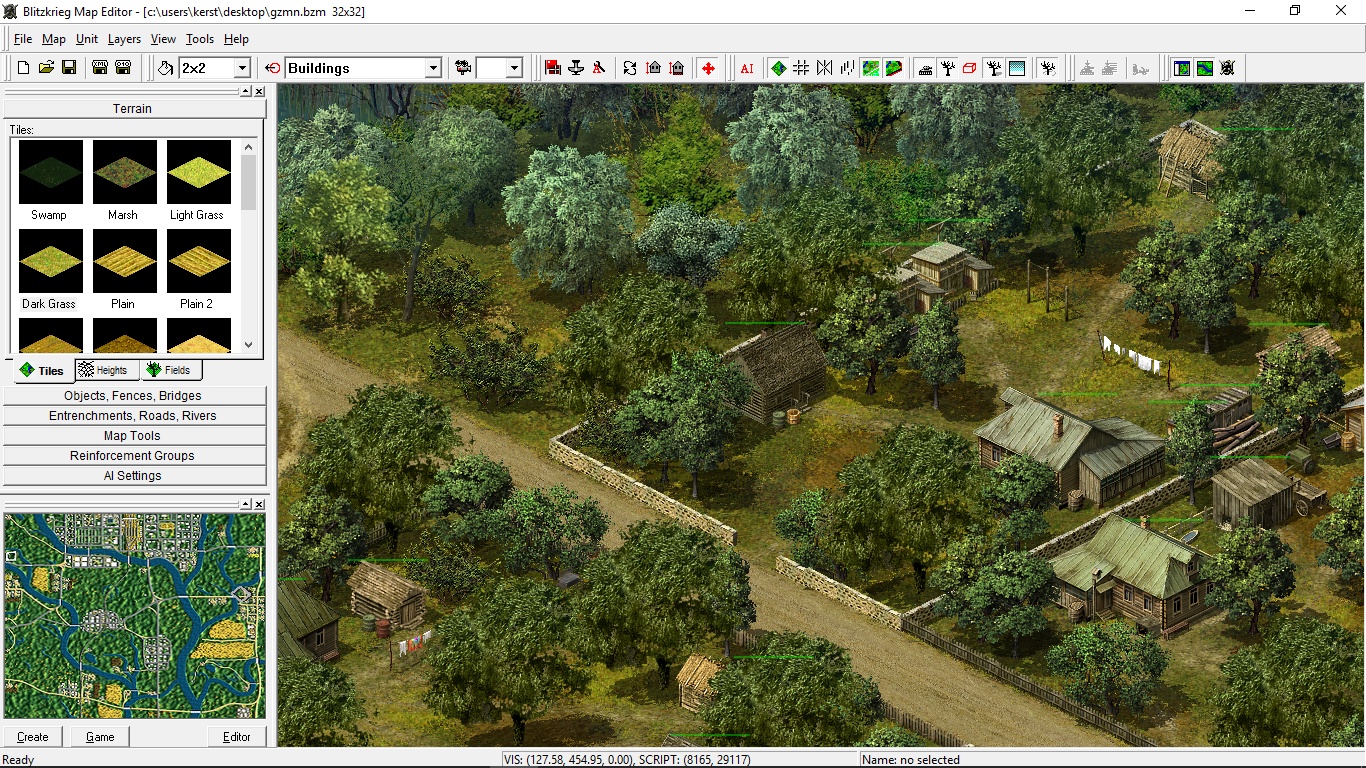The height and width of the screenshot is (768, 1366).
Task: Click the red four-way arrows icon
Action: [708, 68]
